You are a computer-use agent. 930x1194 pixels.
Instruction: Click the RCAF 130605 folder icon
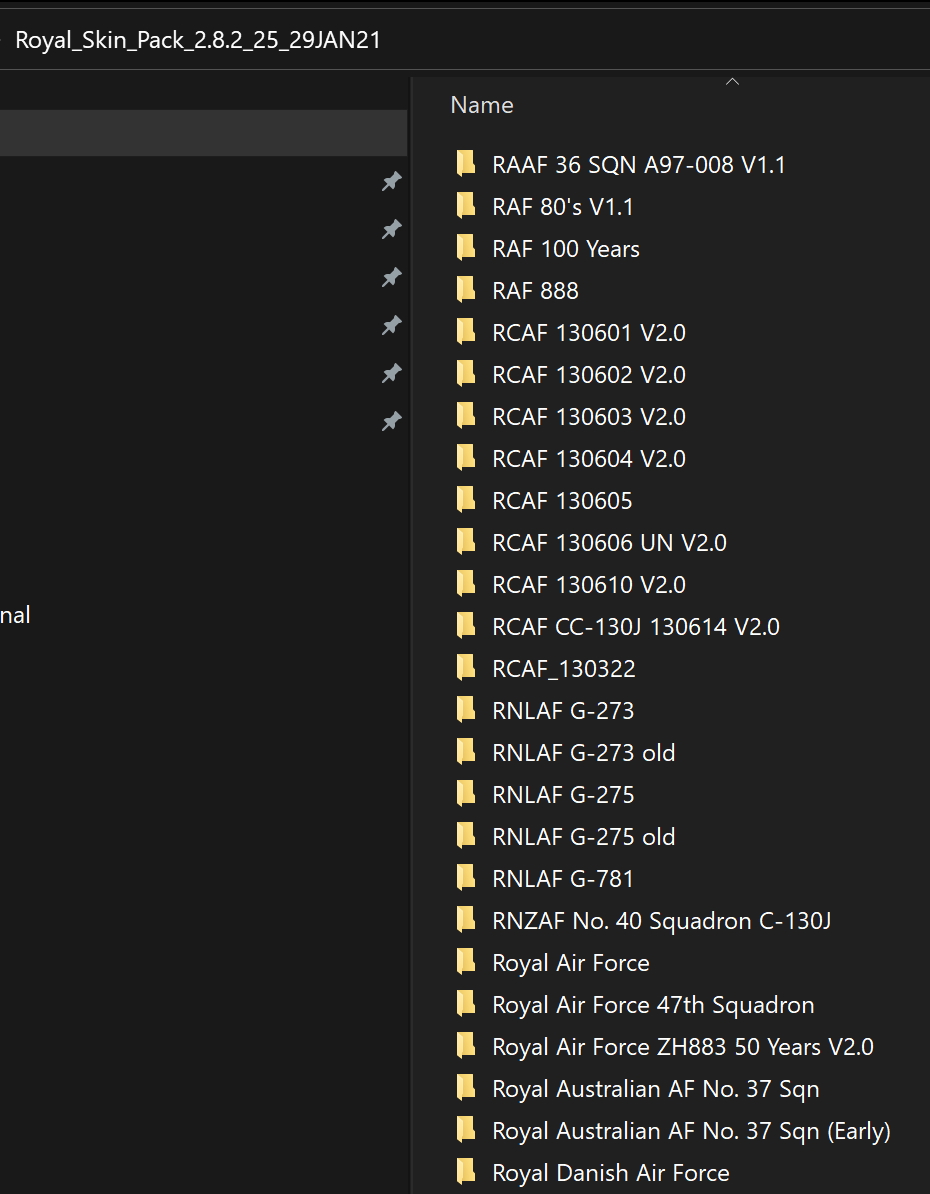(x=465, y=500)
